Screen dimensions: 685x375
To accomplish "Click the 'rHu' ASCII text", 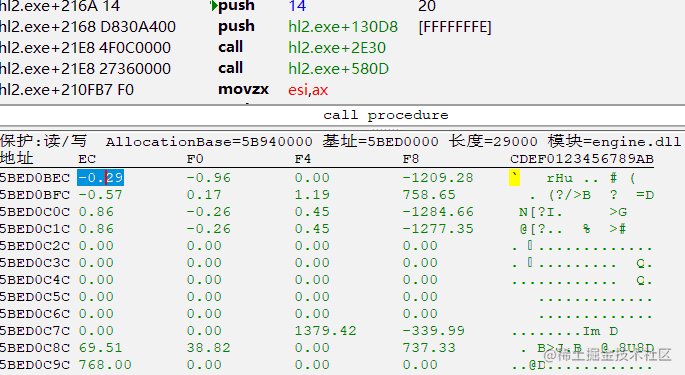I will [x=560, y=178].
